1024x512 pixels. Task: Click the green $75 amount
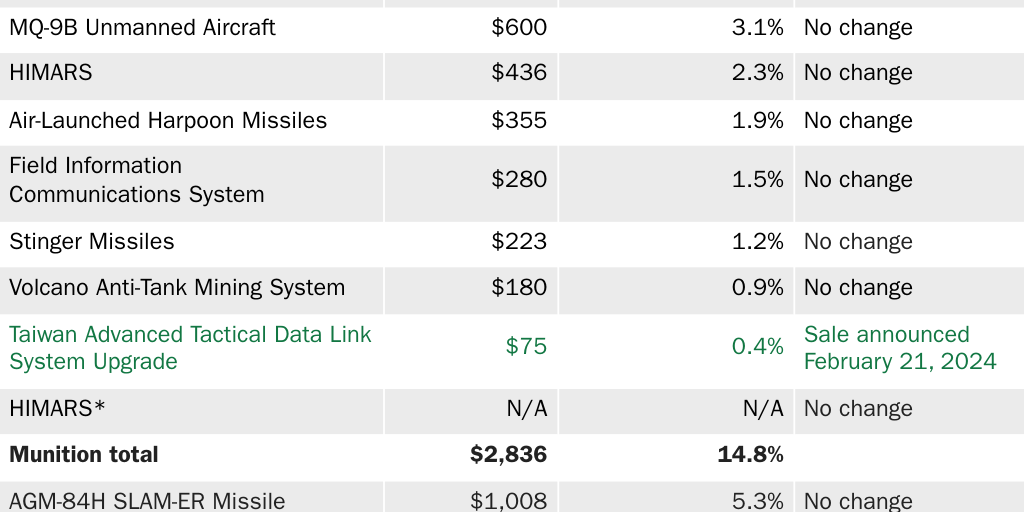[x=526, y=347]
